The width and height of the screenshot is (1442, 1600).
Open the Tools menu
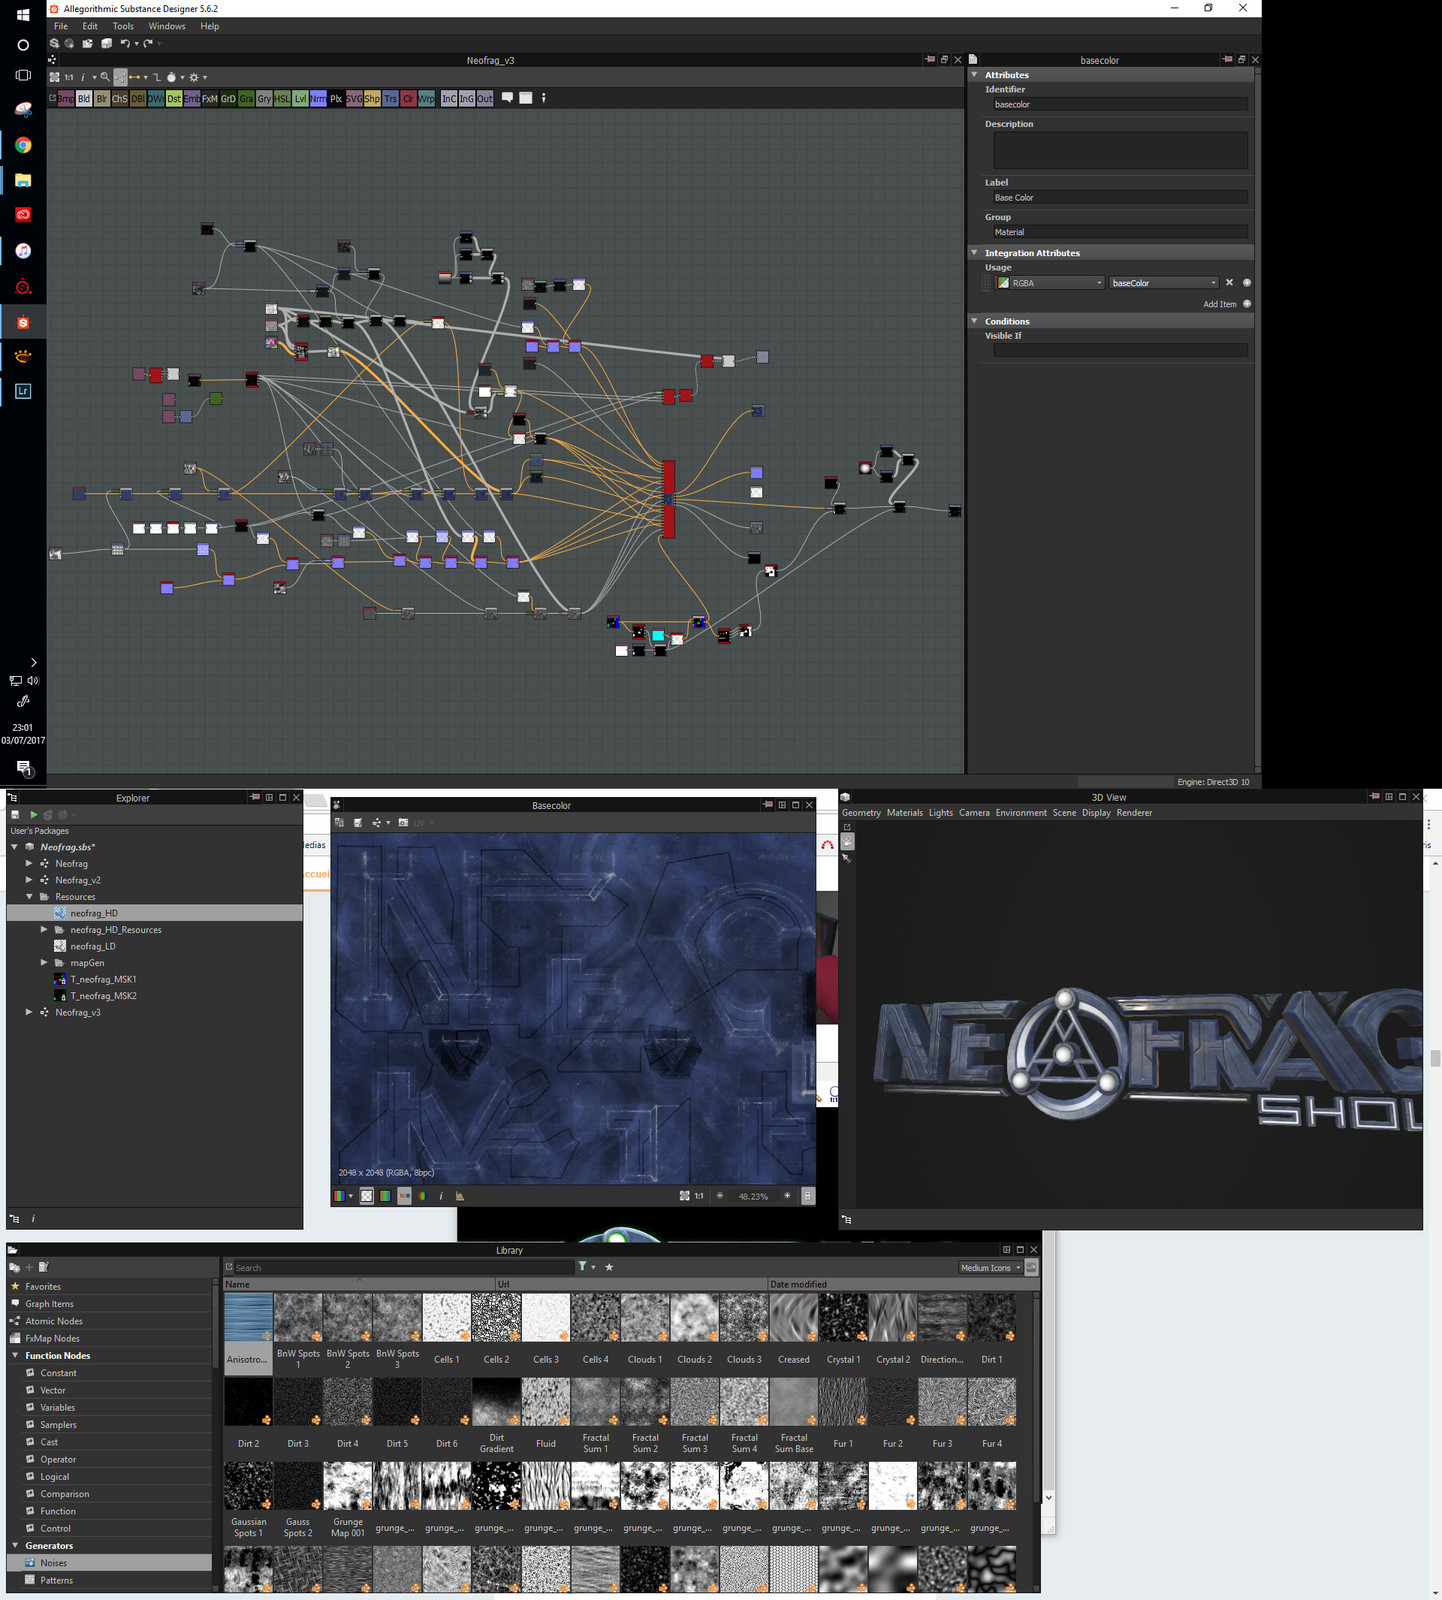pyautogui.click(x=123, y=26)
